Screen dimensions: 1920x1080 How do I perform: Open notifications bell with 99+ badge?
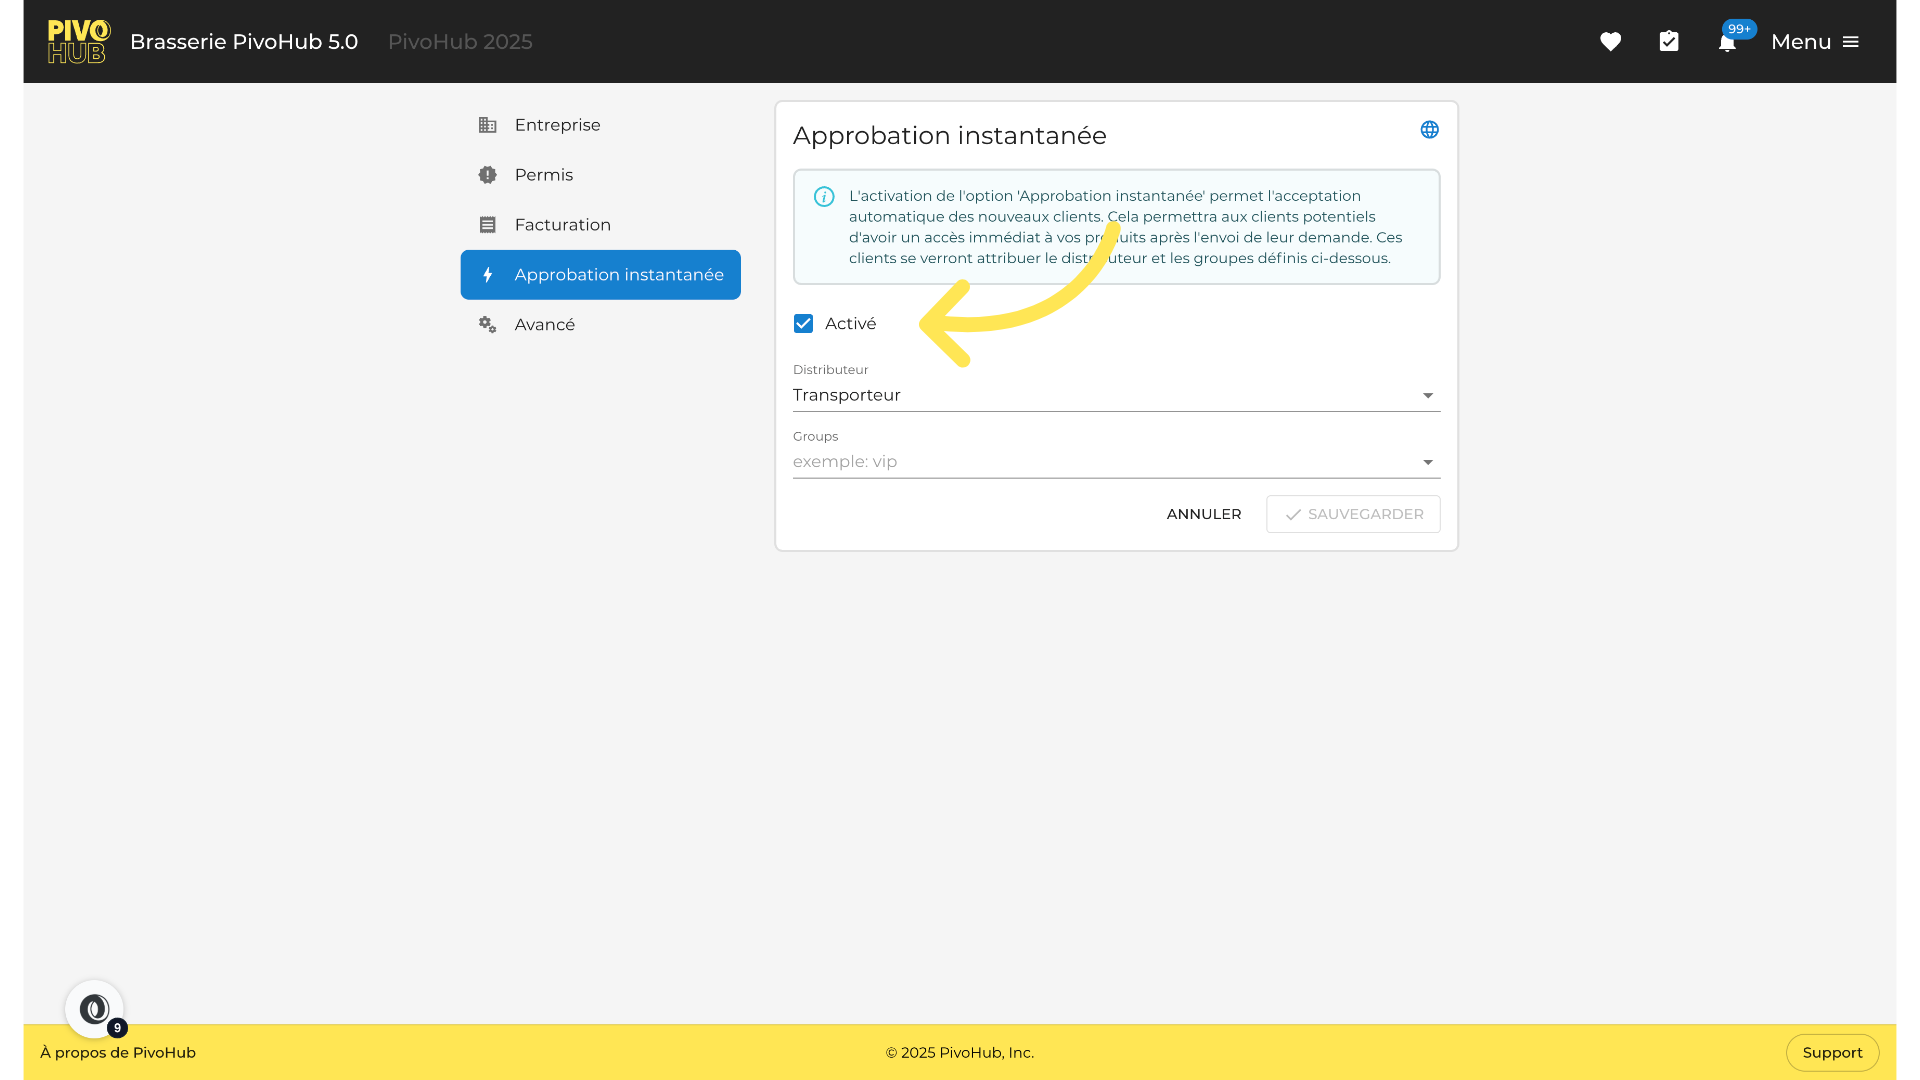1727,42
